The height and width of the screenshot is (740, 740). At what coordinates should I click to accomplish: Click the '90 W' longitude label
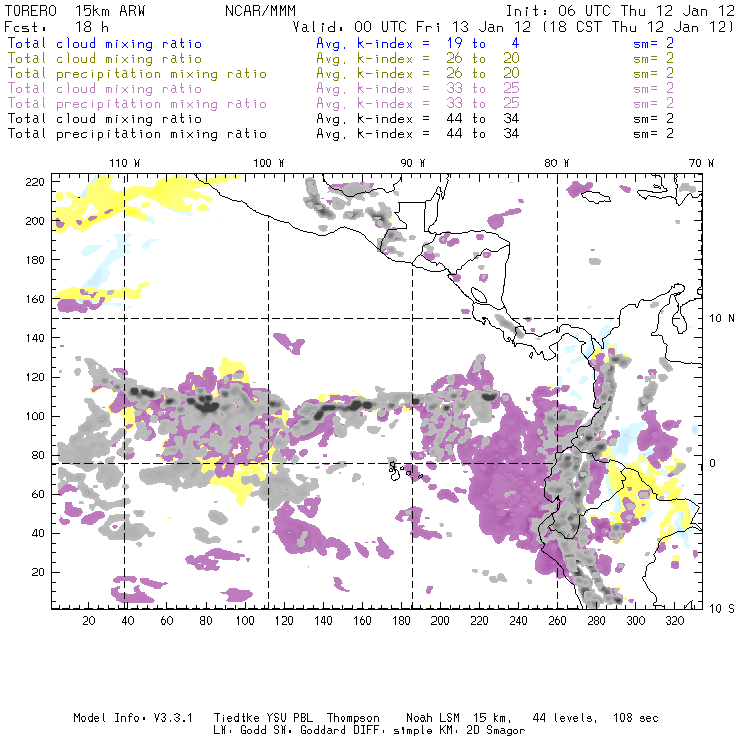(412, 163)
